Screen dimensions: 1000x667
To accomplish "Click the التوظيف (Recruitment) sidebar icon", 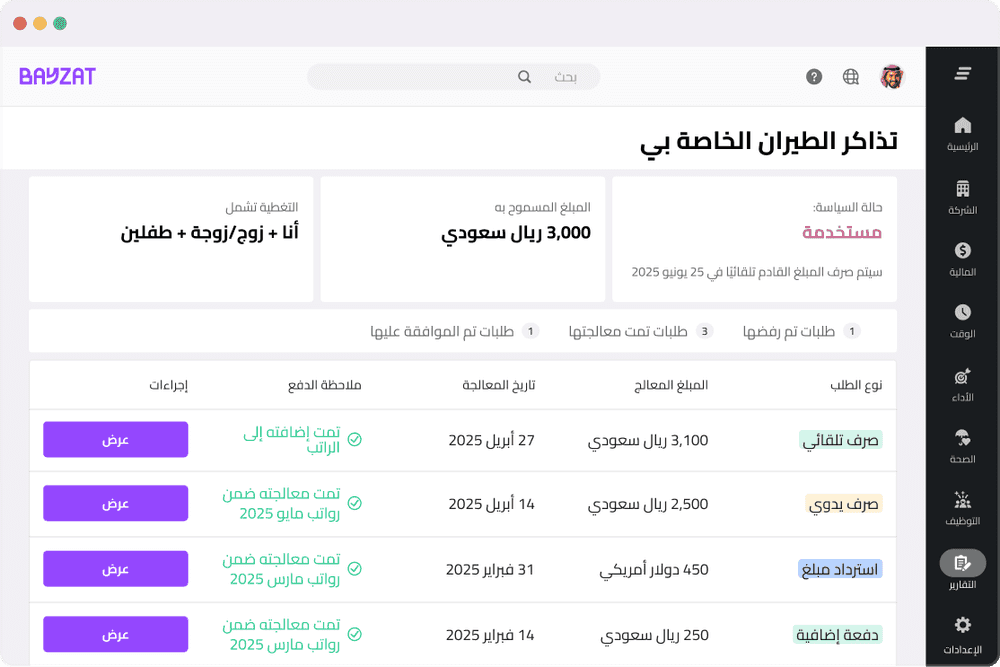I will click(x=962, y=502).
